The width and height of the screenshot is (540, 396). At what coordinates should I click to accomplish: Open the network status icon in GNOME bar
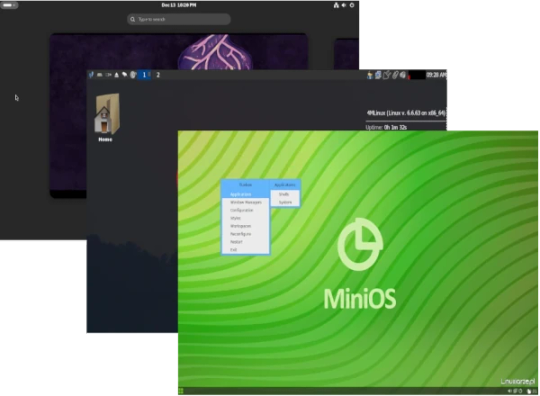click(x=336, y=5)
